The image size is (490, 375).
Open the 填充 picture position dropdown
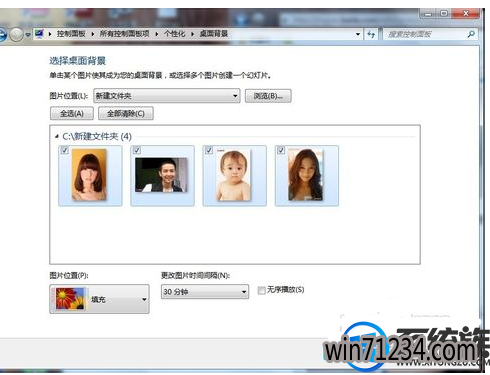pos(99,299)
